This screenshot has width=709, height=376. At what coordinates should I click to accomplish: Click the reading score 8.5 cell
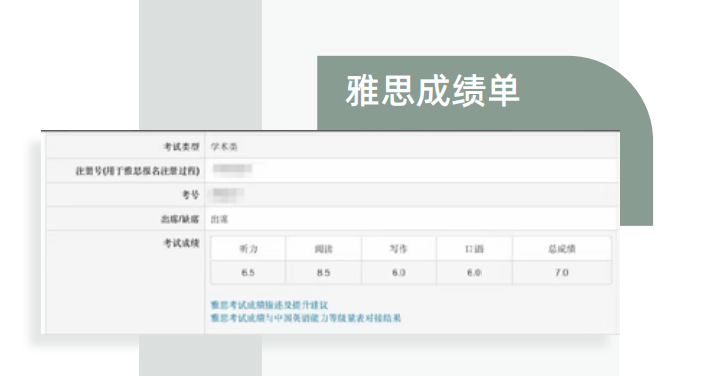coord(323,273)
